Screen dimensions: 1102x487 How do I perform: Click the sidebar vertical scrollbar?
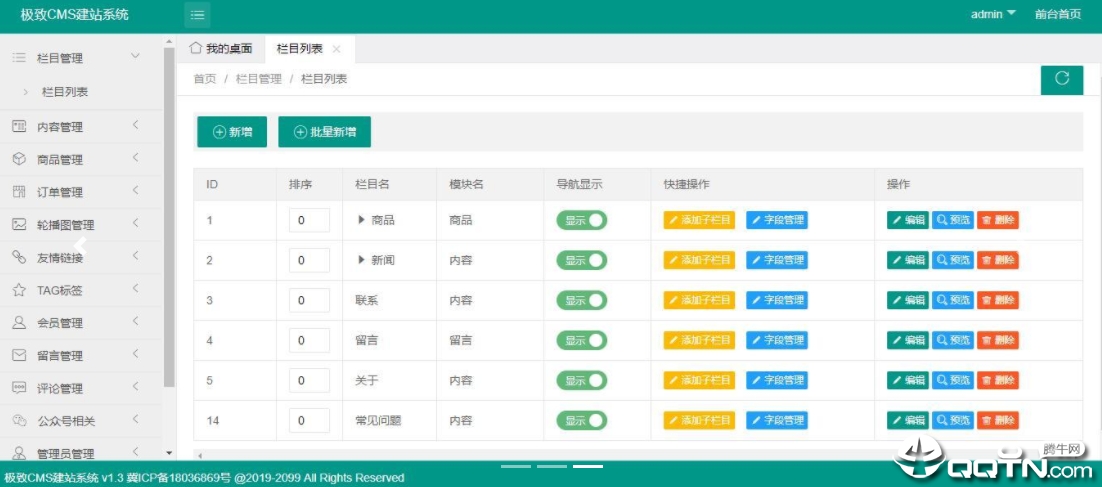[169, 220]
